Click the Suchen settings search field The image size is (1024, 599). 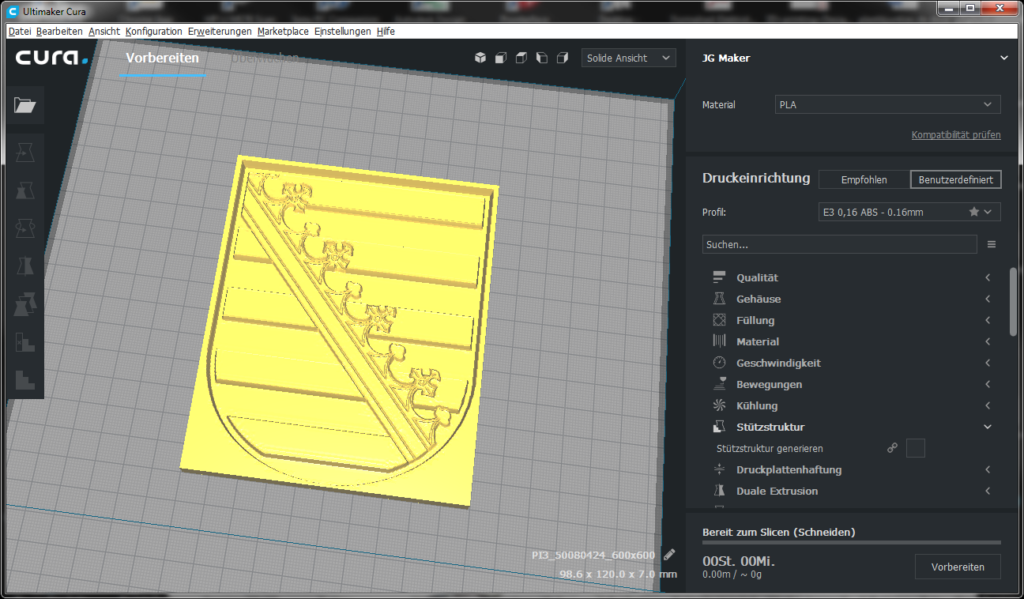839,244
